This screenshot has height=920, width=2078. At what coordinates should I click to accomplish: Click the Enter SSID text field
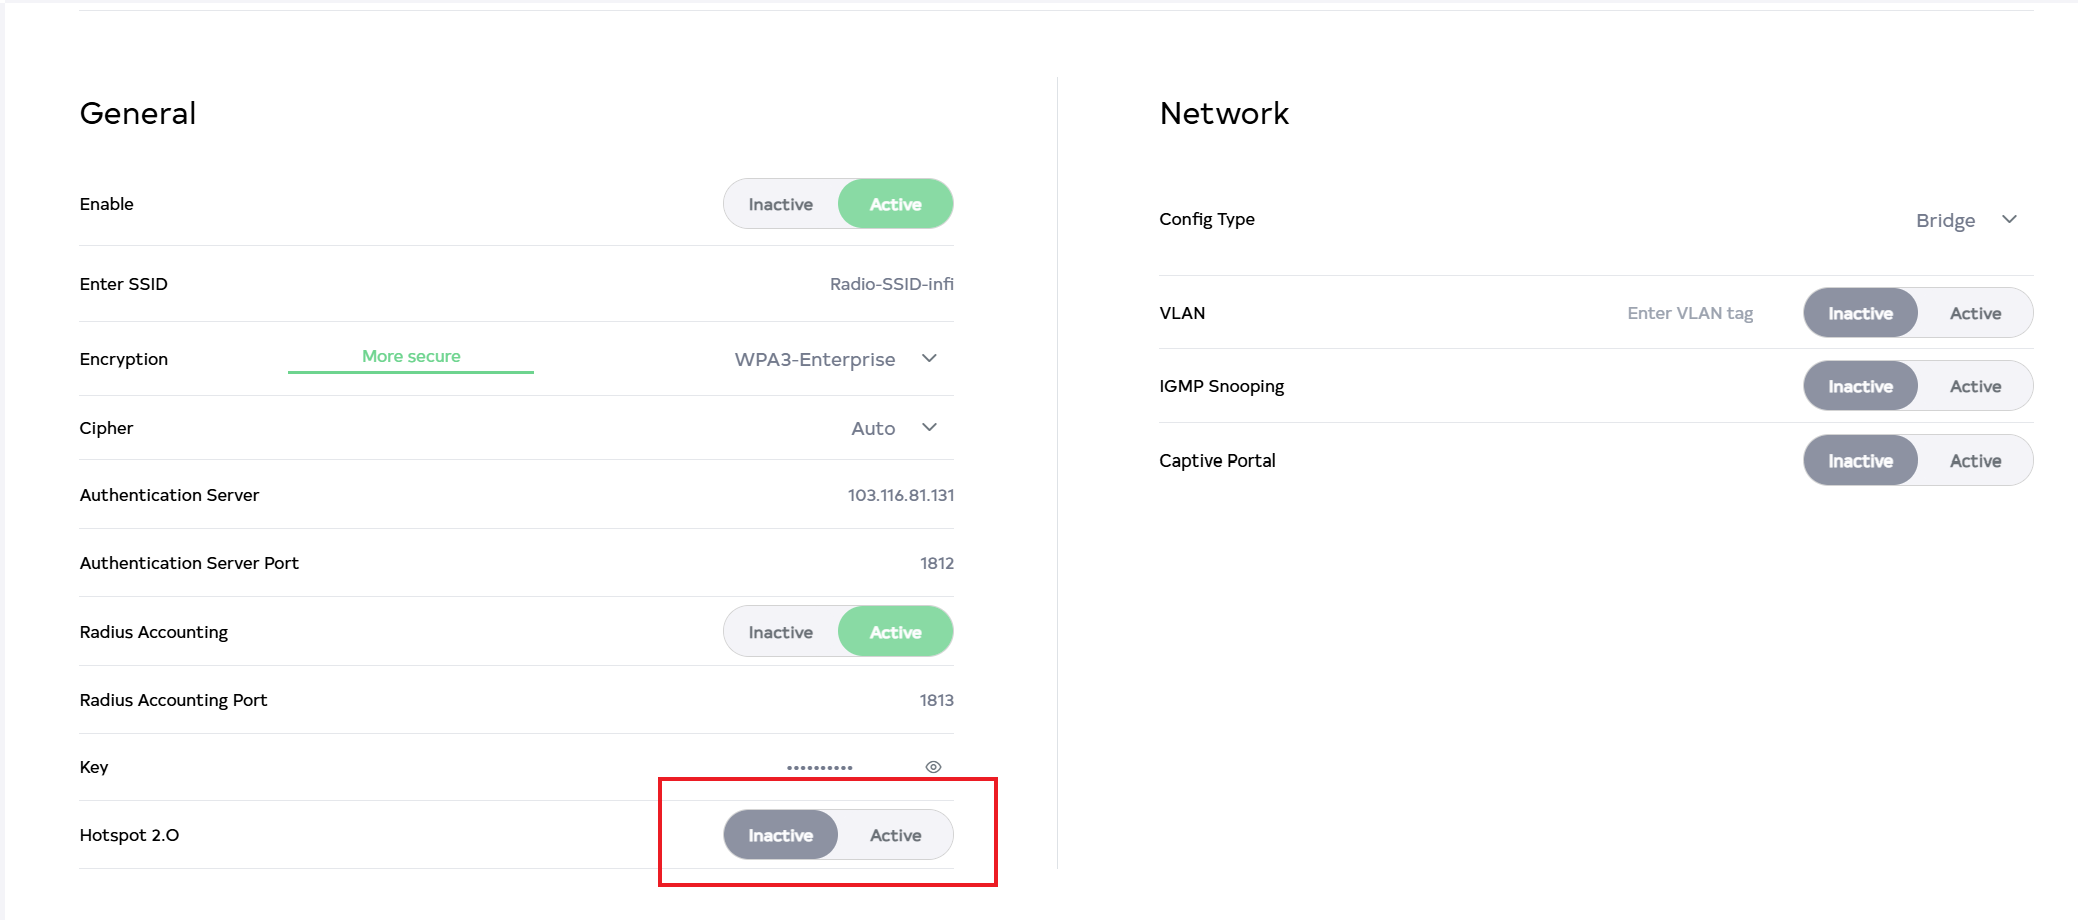(891, 284)
